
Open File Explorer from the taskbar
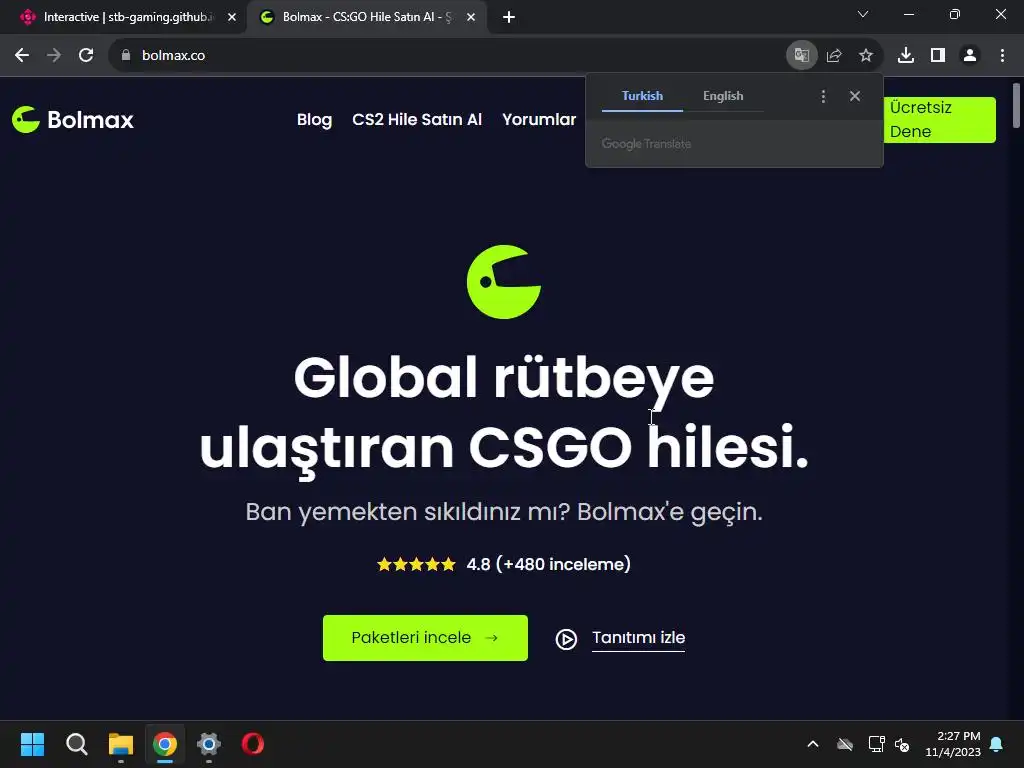pyautogui.click(x=121, y=744)
